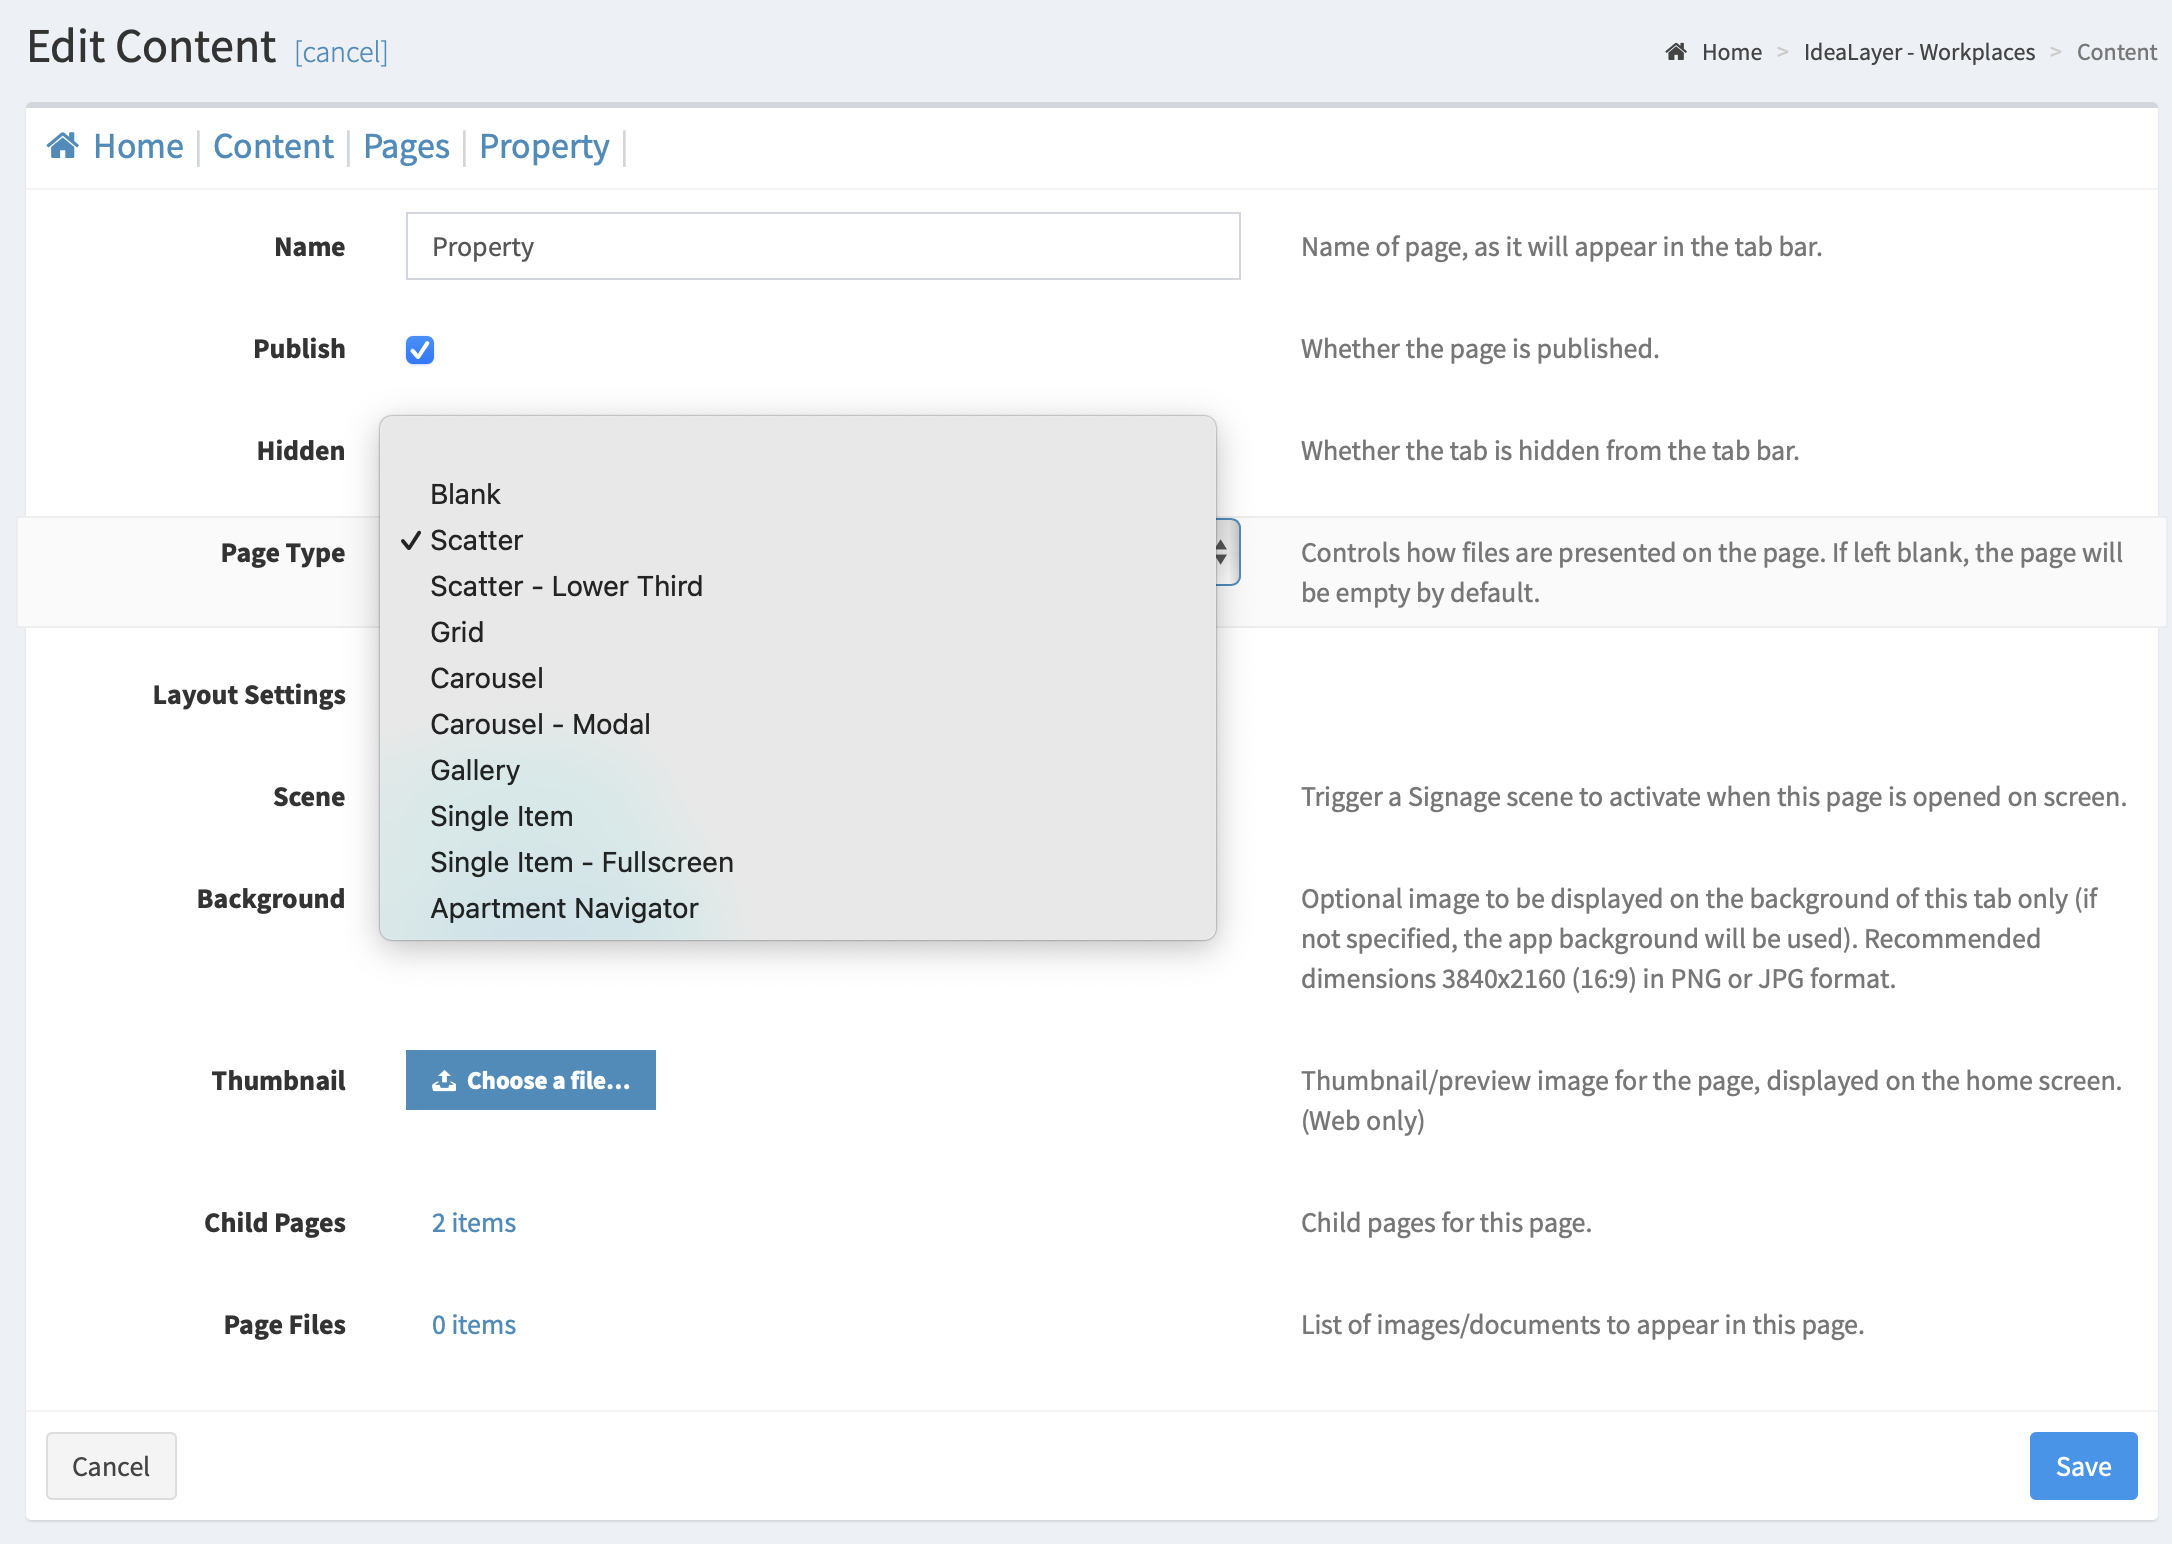The height and width of the screenshot is (1544, 2172).
Task: Cancel editing with the bottom Cancel button
Action: click(110, 1465)
